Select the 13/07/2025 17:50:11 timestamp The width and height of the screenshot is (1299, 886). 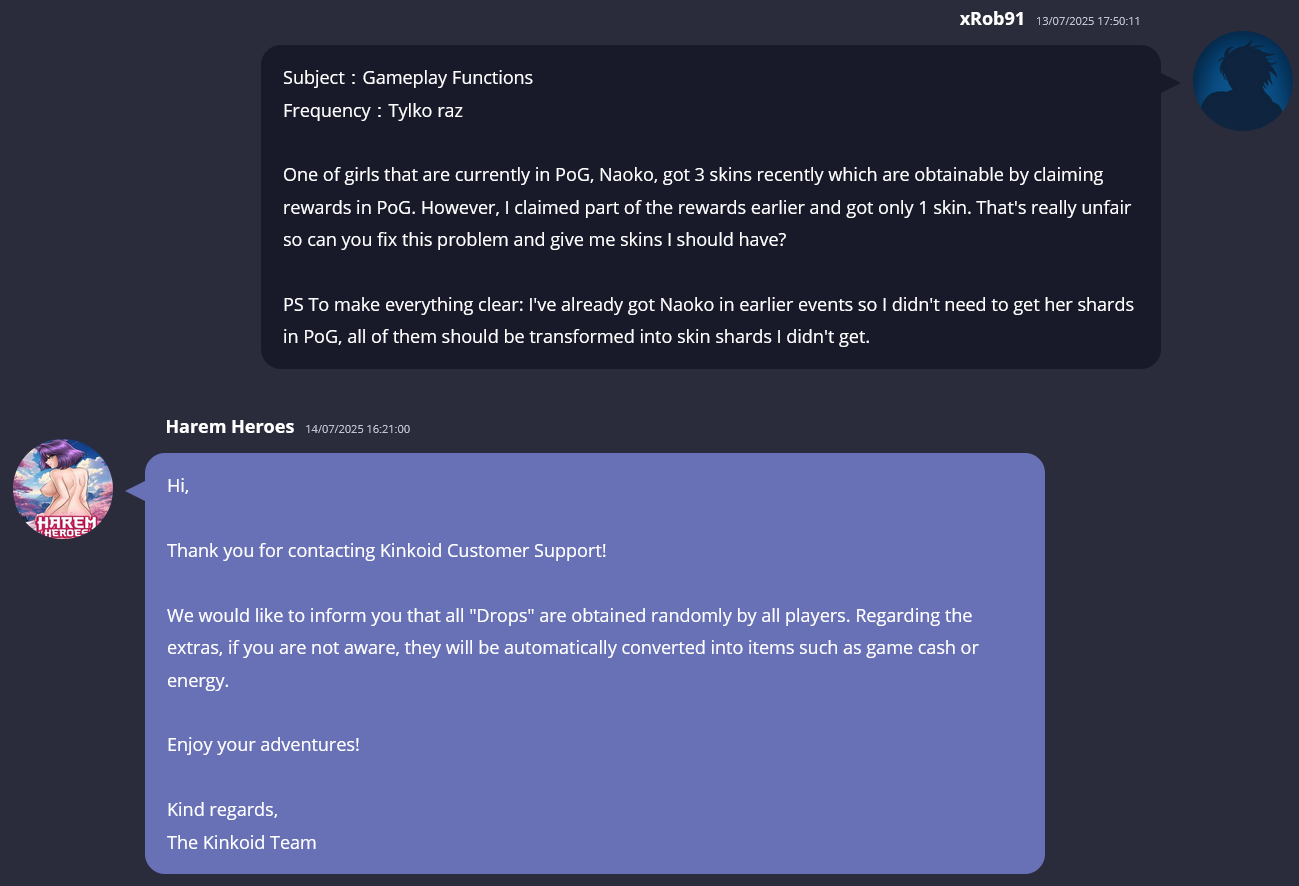pyautogui.click(x=1088, y=21)
